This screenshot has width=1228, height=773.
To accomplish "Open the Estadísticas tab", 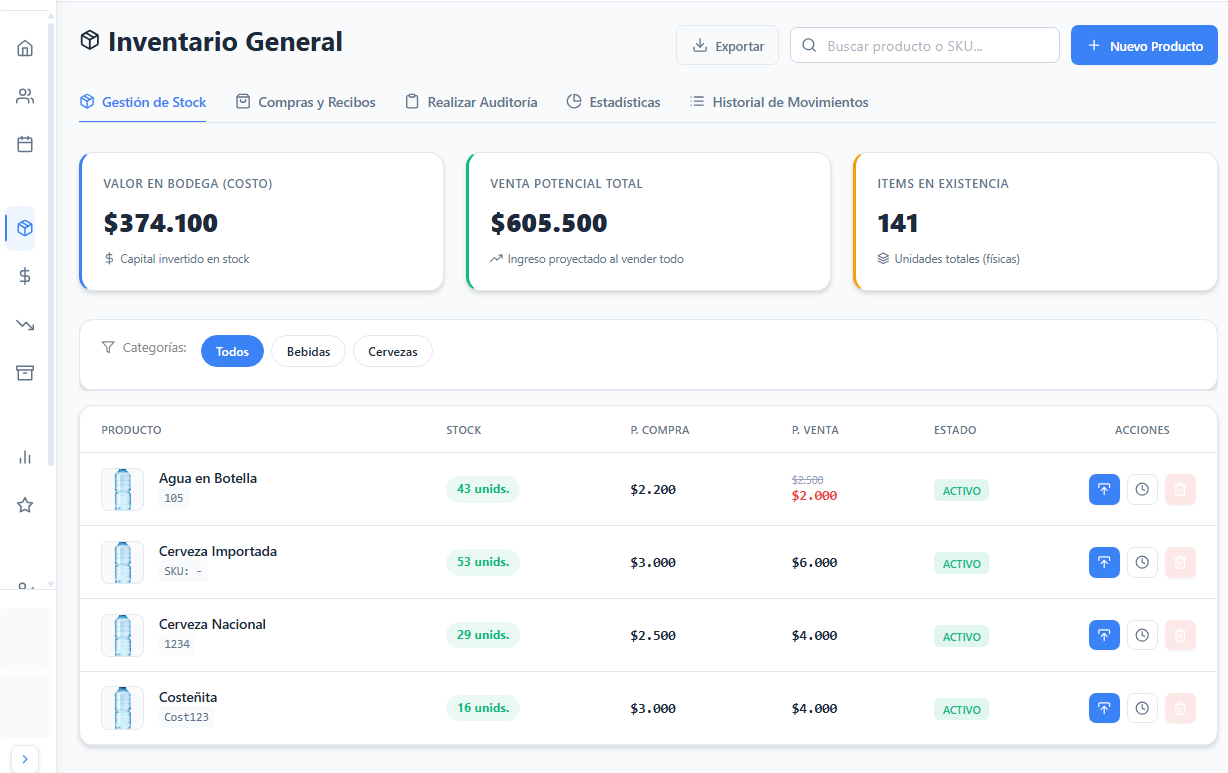I will click(x=613, y=102).
